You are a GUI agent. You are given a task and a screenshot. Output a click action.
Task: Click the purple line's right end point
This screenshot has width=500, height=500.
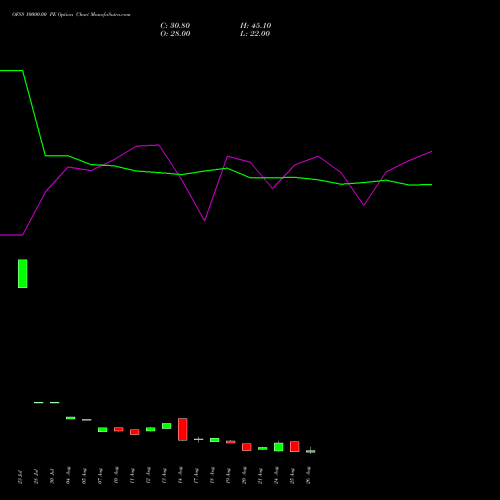click(432, 151)
